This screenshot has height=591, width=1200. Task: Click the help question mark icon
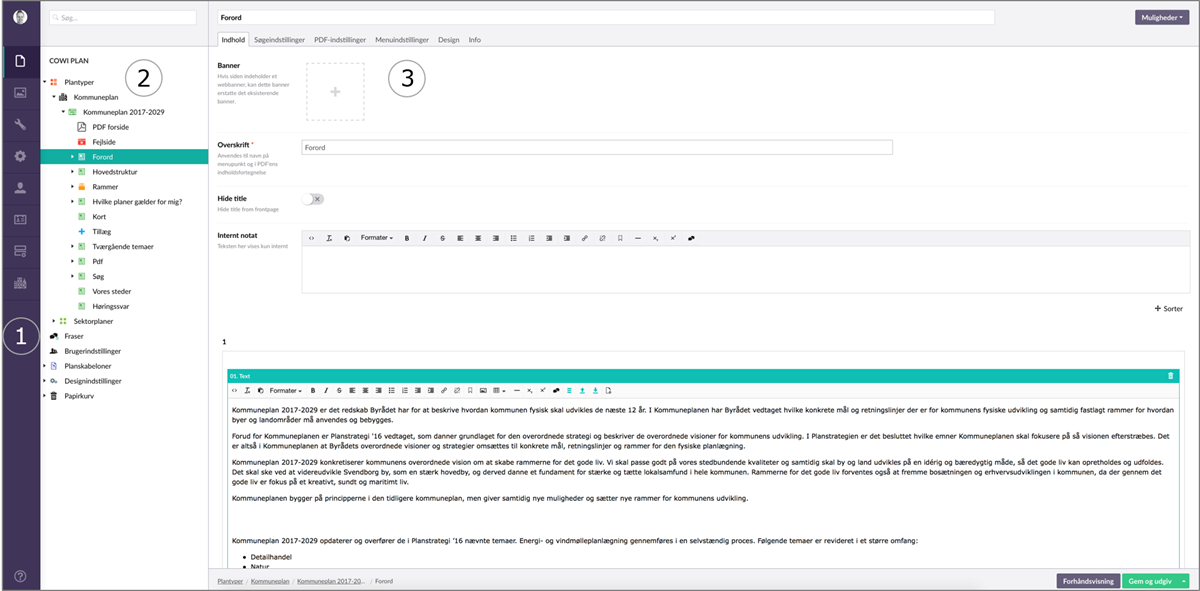tap(20, 576)
